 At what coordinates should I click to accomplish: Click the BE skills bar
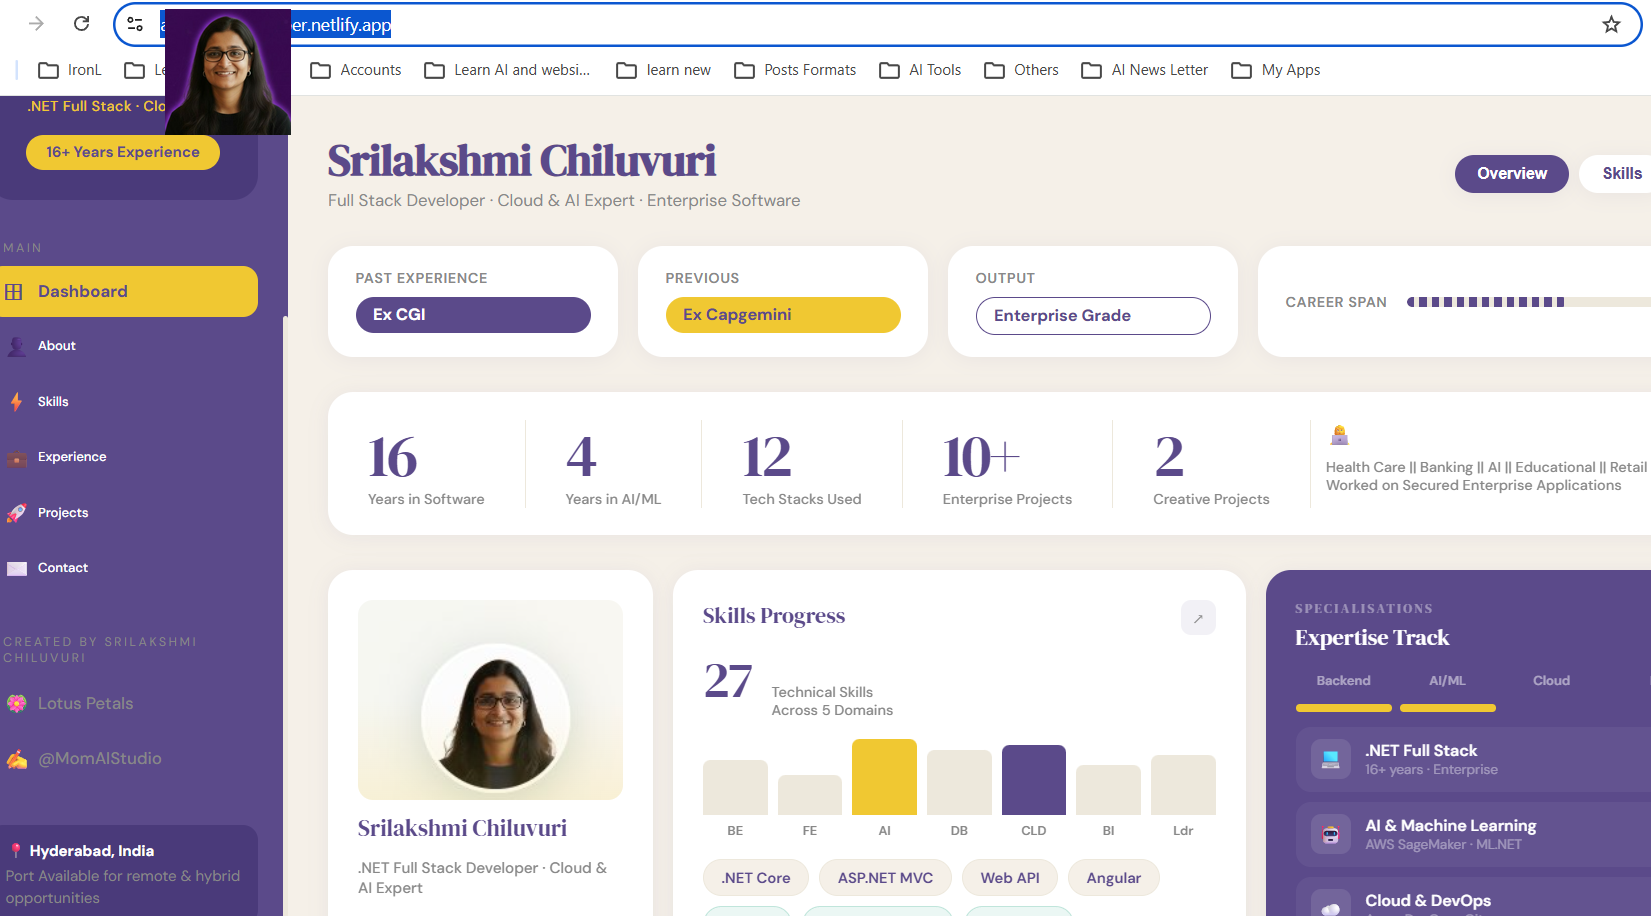coord(735,787)
